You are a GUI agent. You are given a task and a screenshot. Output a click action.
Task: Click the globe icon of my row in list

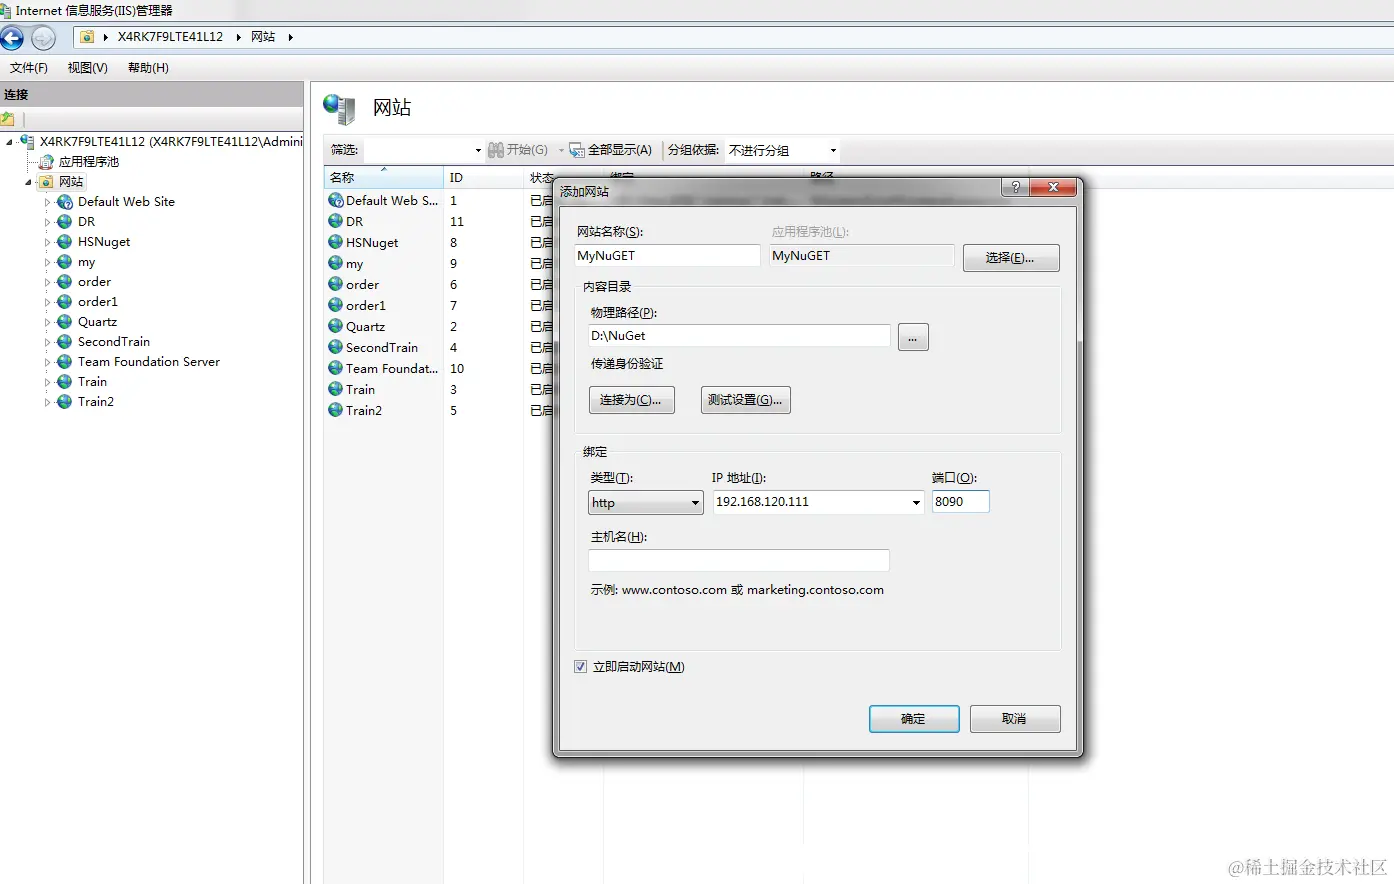tap(336, 263)
